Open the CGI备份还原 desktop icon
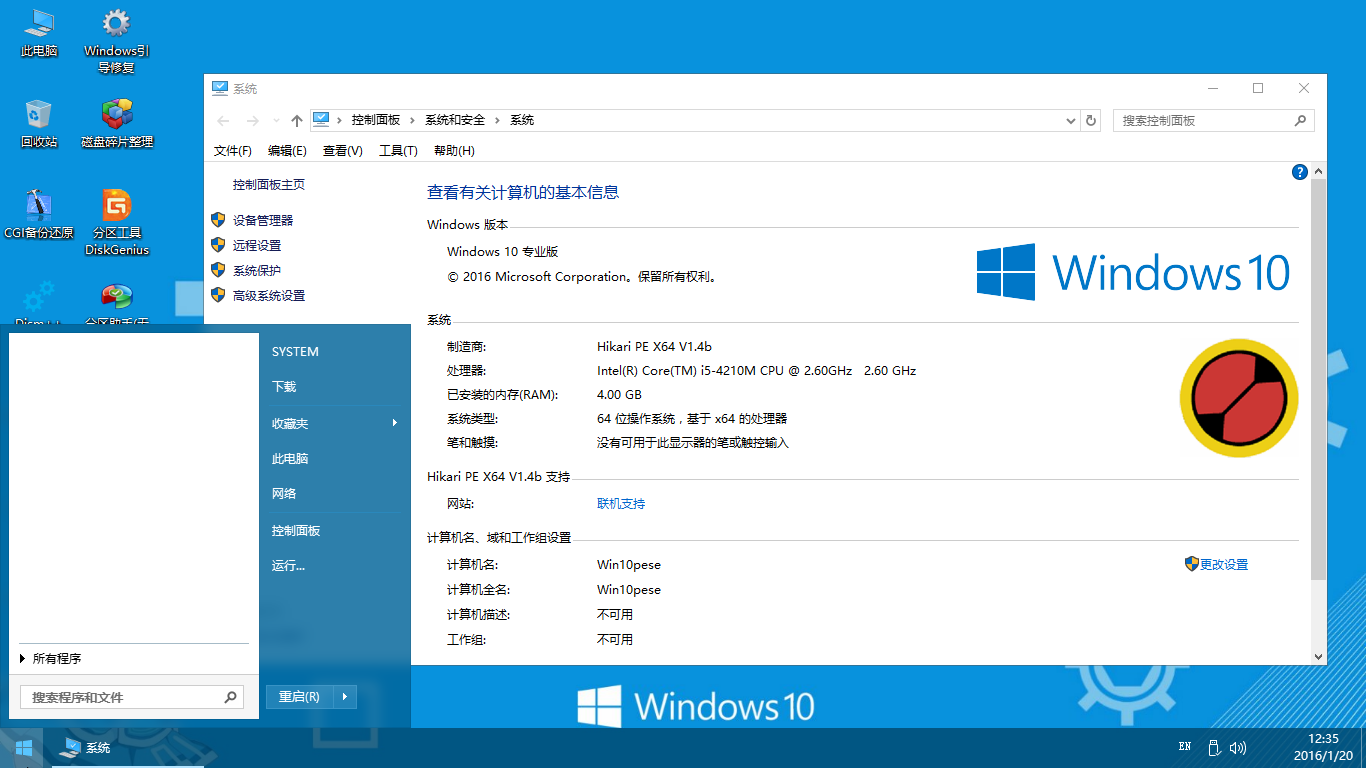 [x=39, y=215]
